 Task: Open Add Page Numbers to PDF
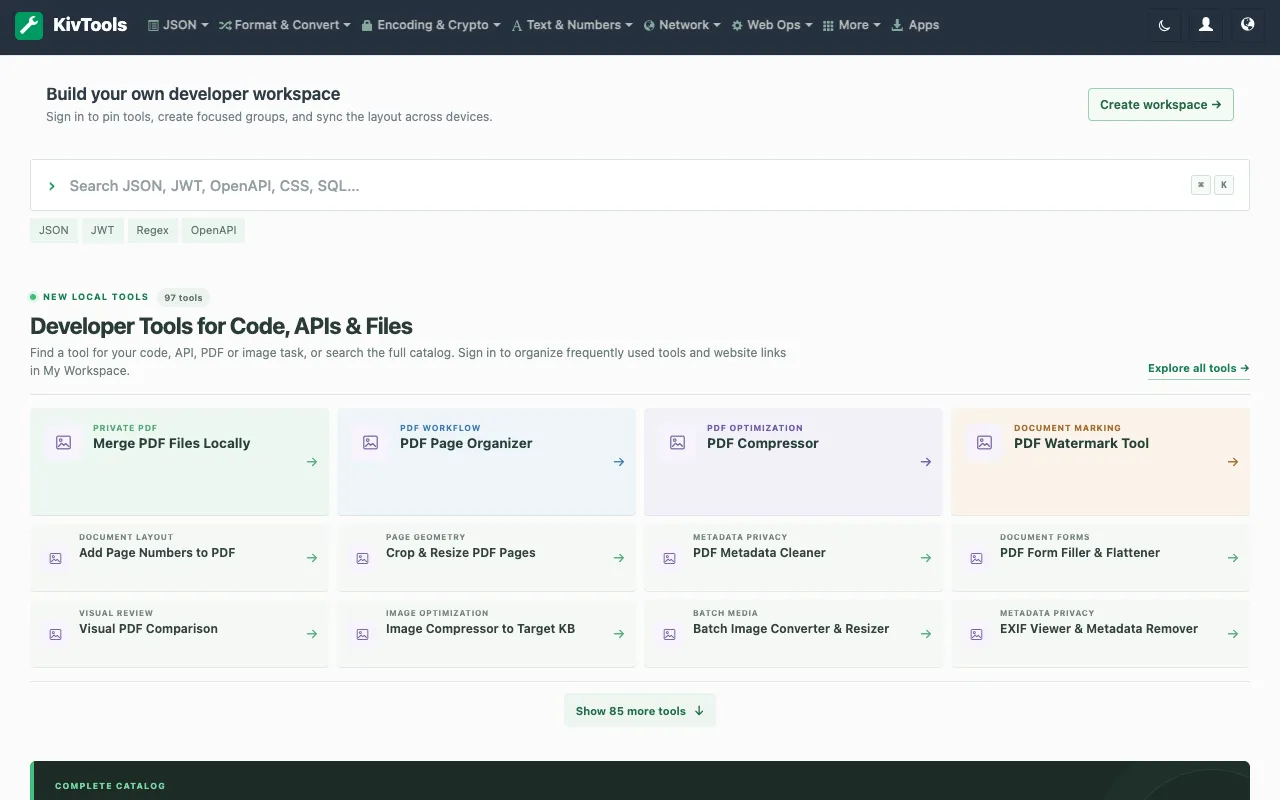(179, 557)
